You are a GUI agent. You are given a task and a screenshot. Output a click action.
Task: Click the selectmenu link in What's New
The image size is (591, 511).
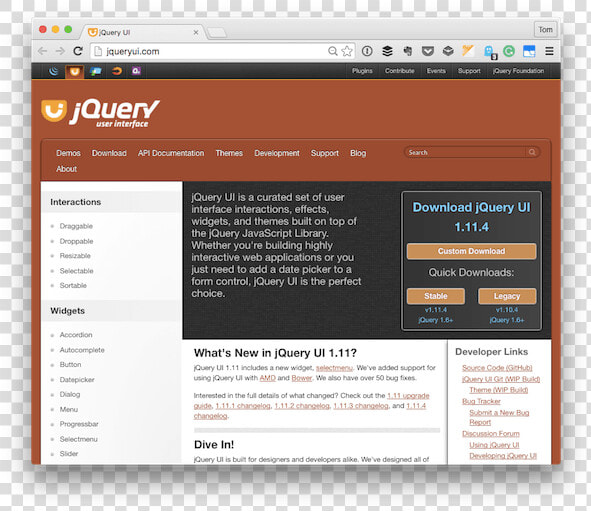[334, 367]
